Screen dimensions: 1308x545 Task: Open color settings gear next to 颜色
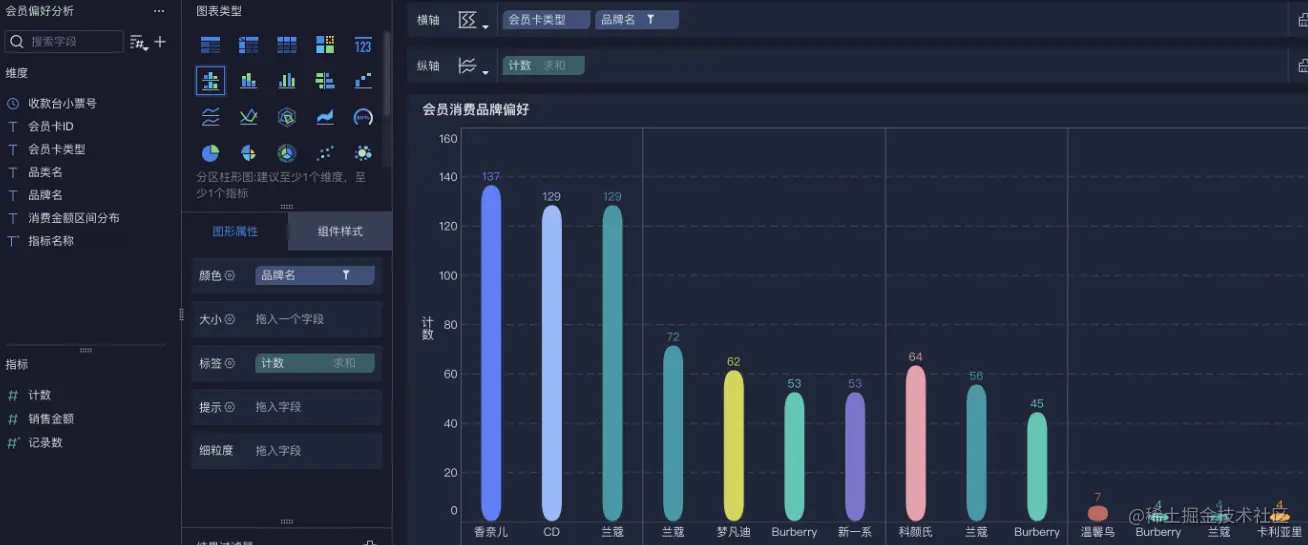click(x=230, y=275)
